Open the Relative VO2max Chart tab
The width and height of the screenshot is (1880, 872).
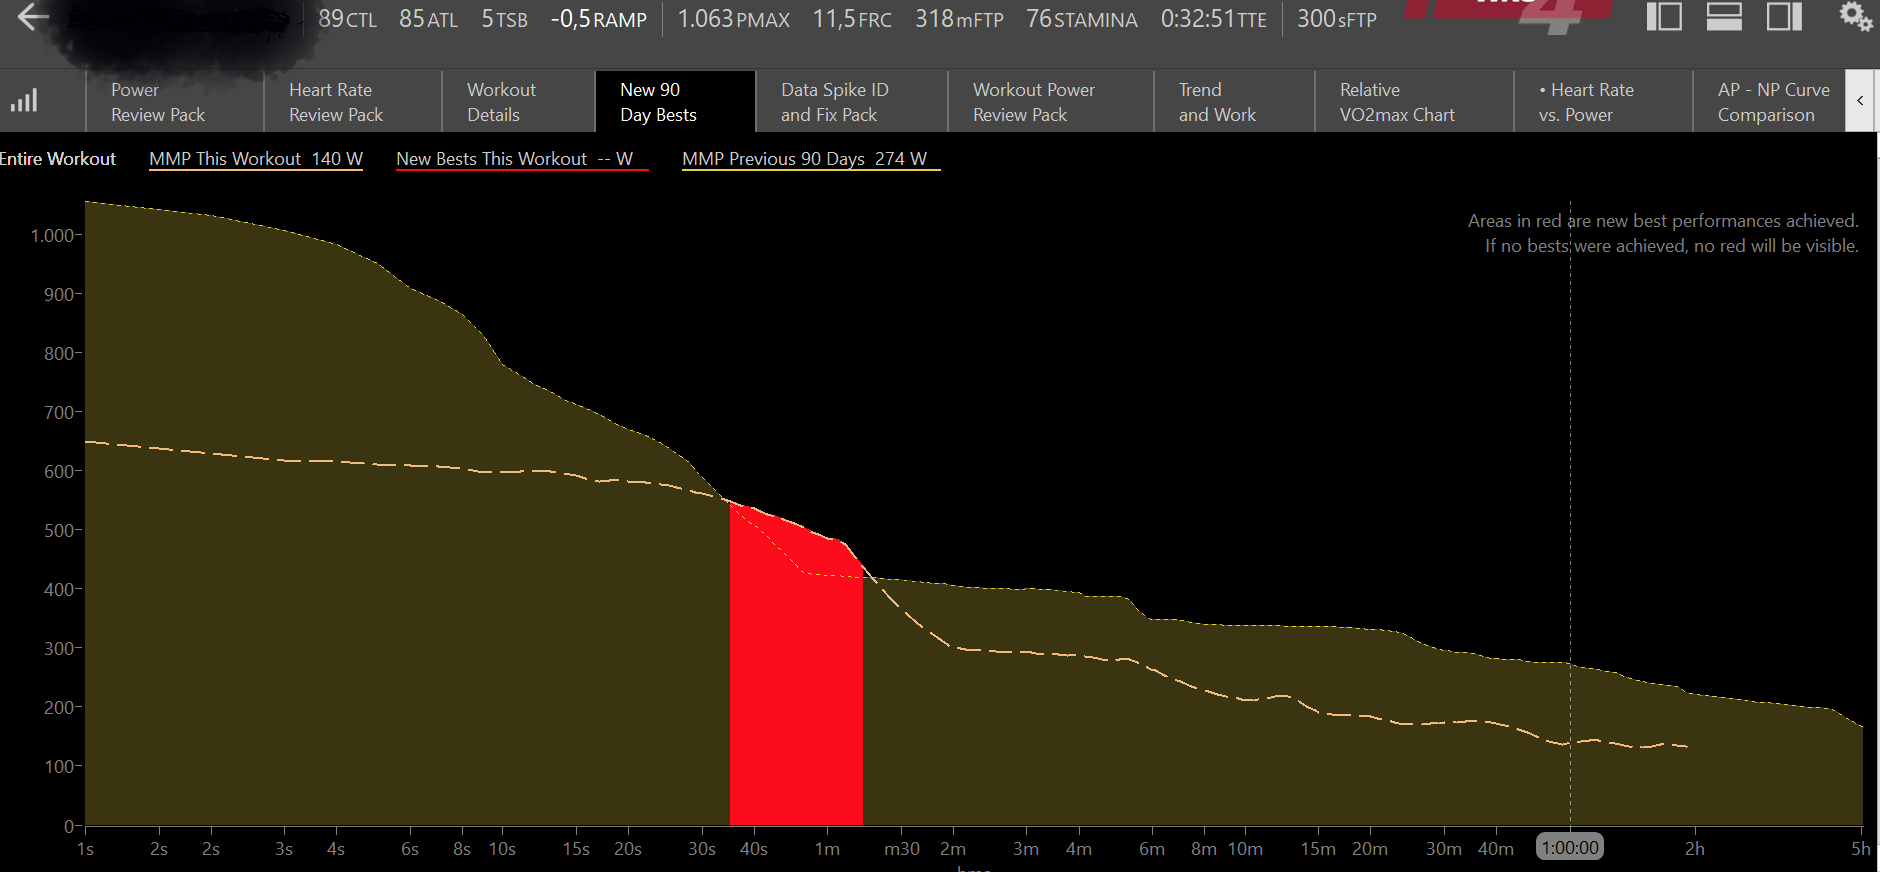1397,102
